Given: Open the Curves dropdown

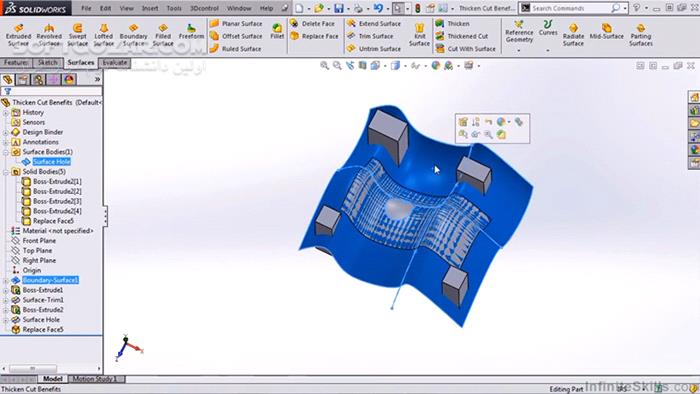Looking at the screenshot, I should (548, 50).
